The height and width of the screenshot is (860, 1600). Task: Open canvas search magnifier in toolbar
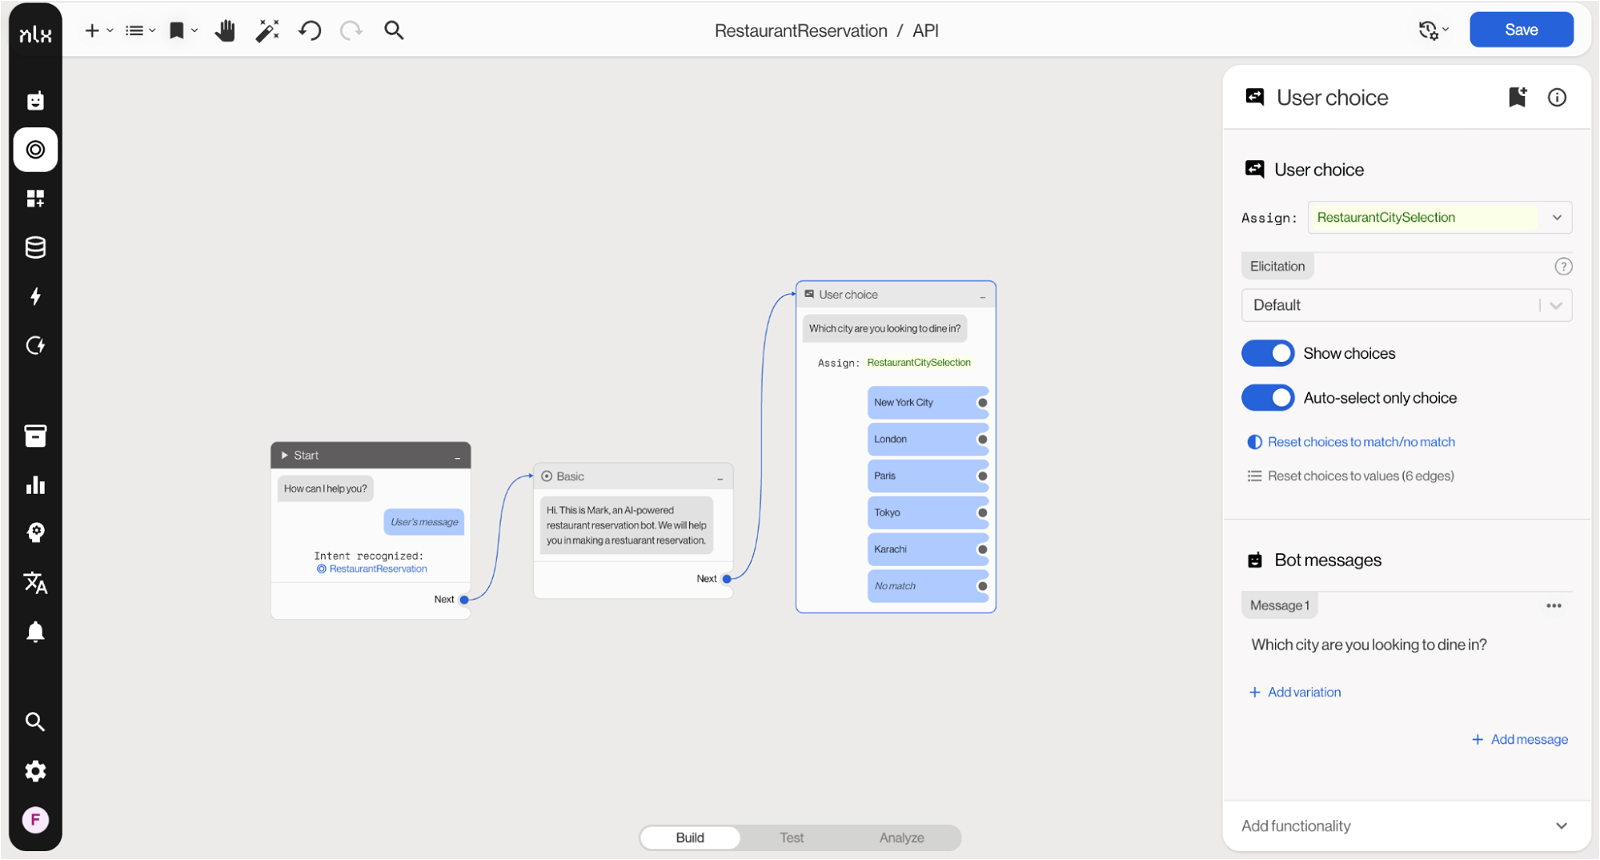(394, 31)
